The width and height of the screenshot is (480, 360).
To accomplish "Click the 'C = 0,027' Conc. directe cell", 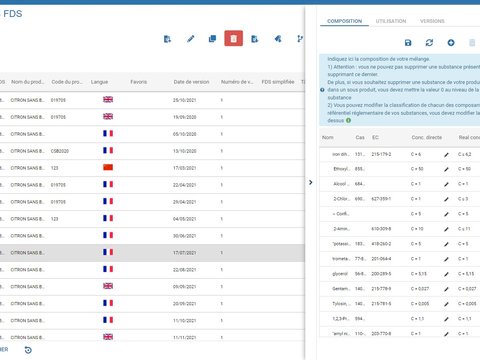I will click(x=420, y=289).
